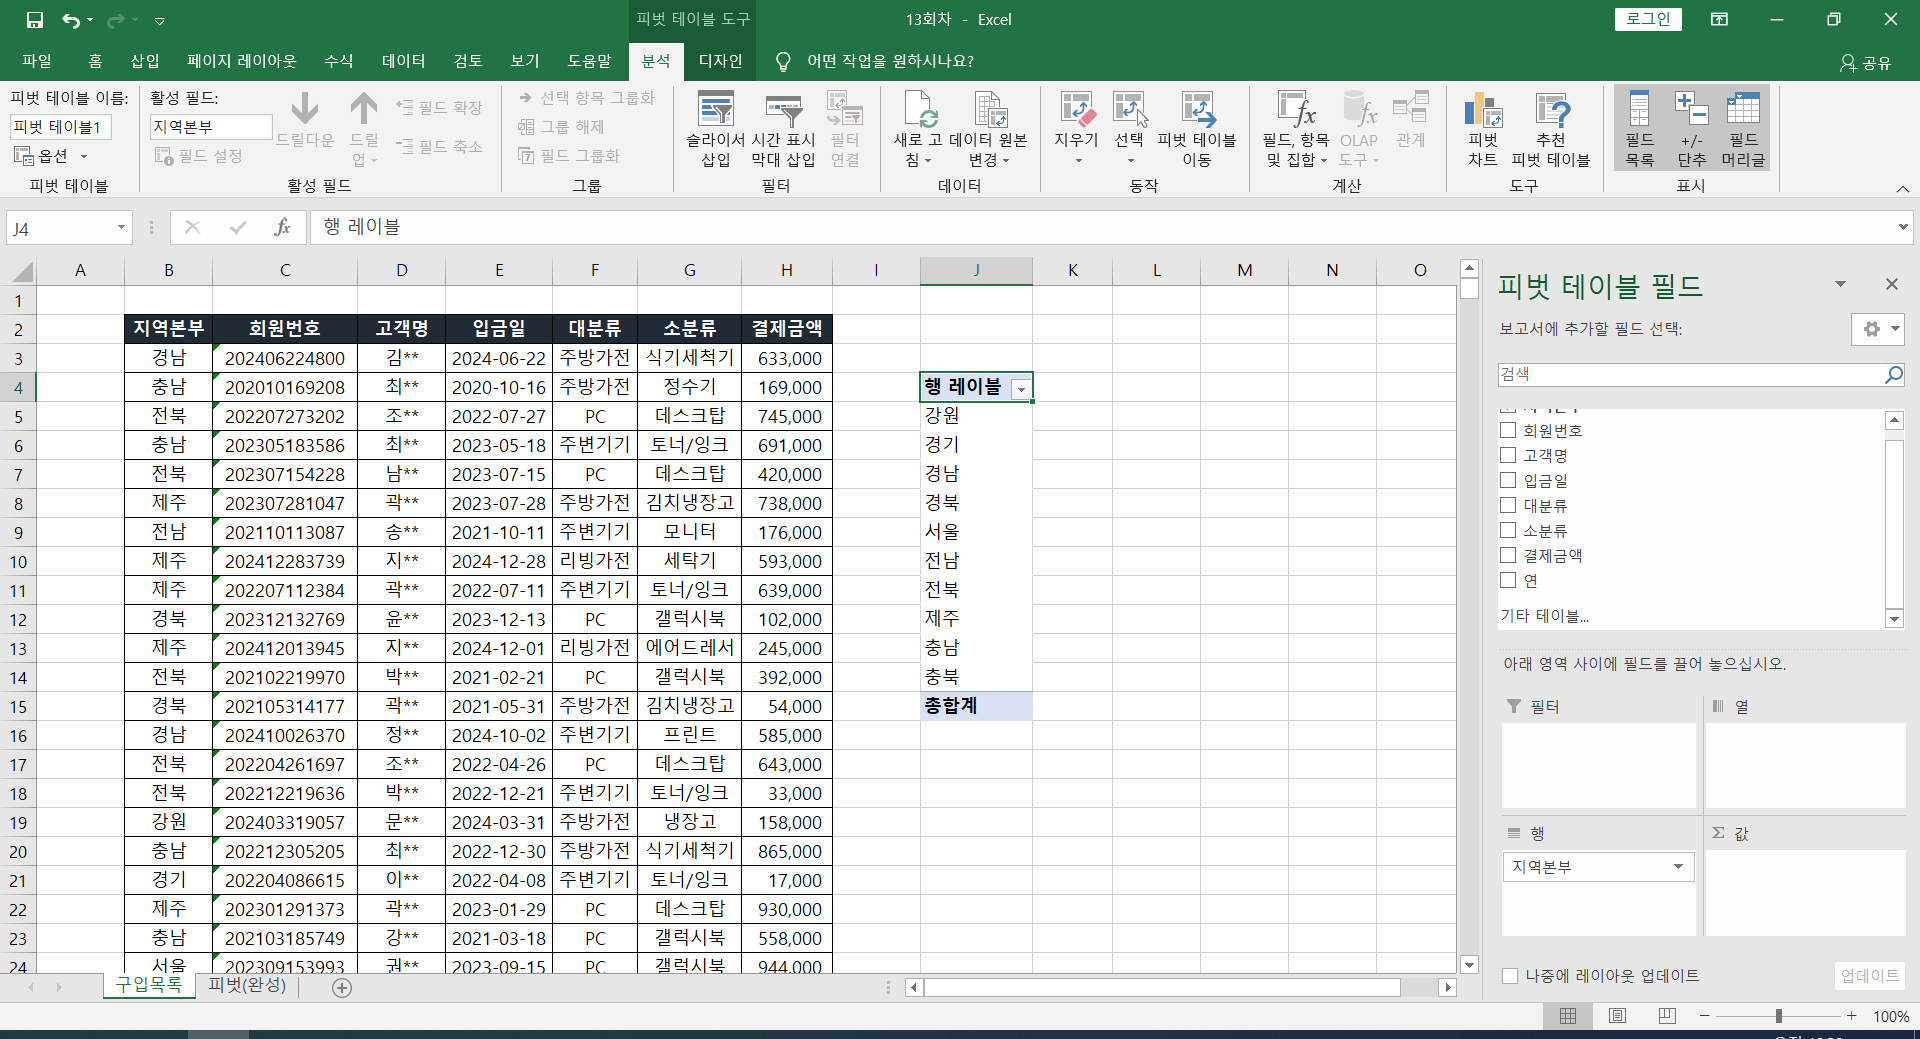Viewport: 1920px width, 1039px height.
Task: Switch to the 디자인 ribbon tab
Action: pos(720,61)
